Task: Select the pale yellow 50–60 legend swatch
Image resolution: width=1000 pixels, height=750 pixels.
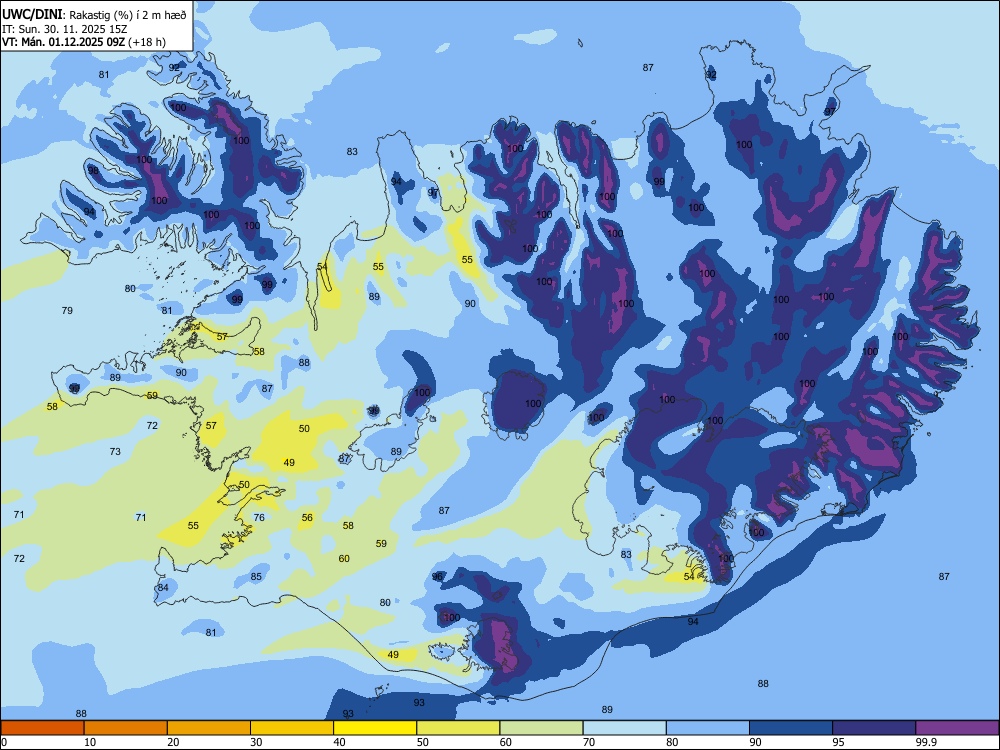Action: [458, 728]
